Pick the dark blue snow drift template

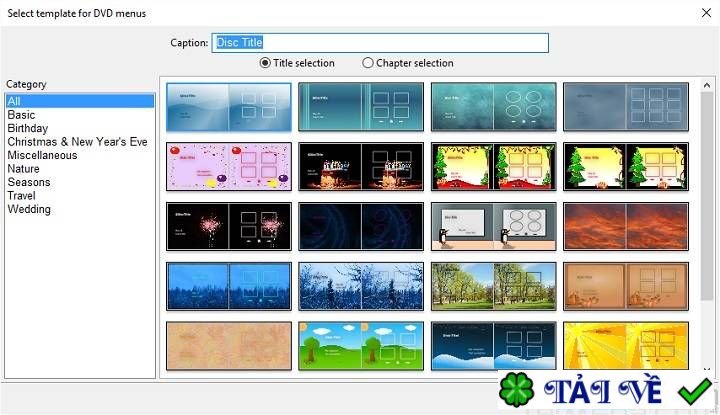click(x=494, y=346)
